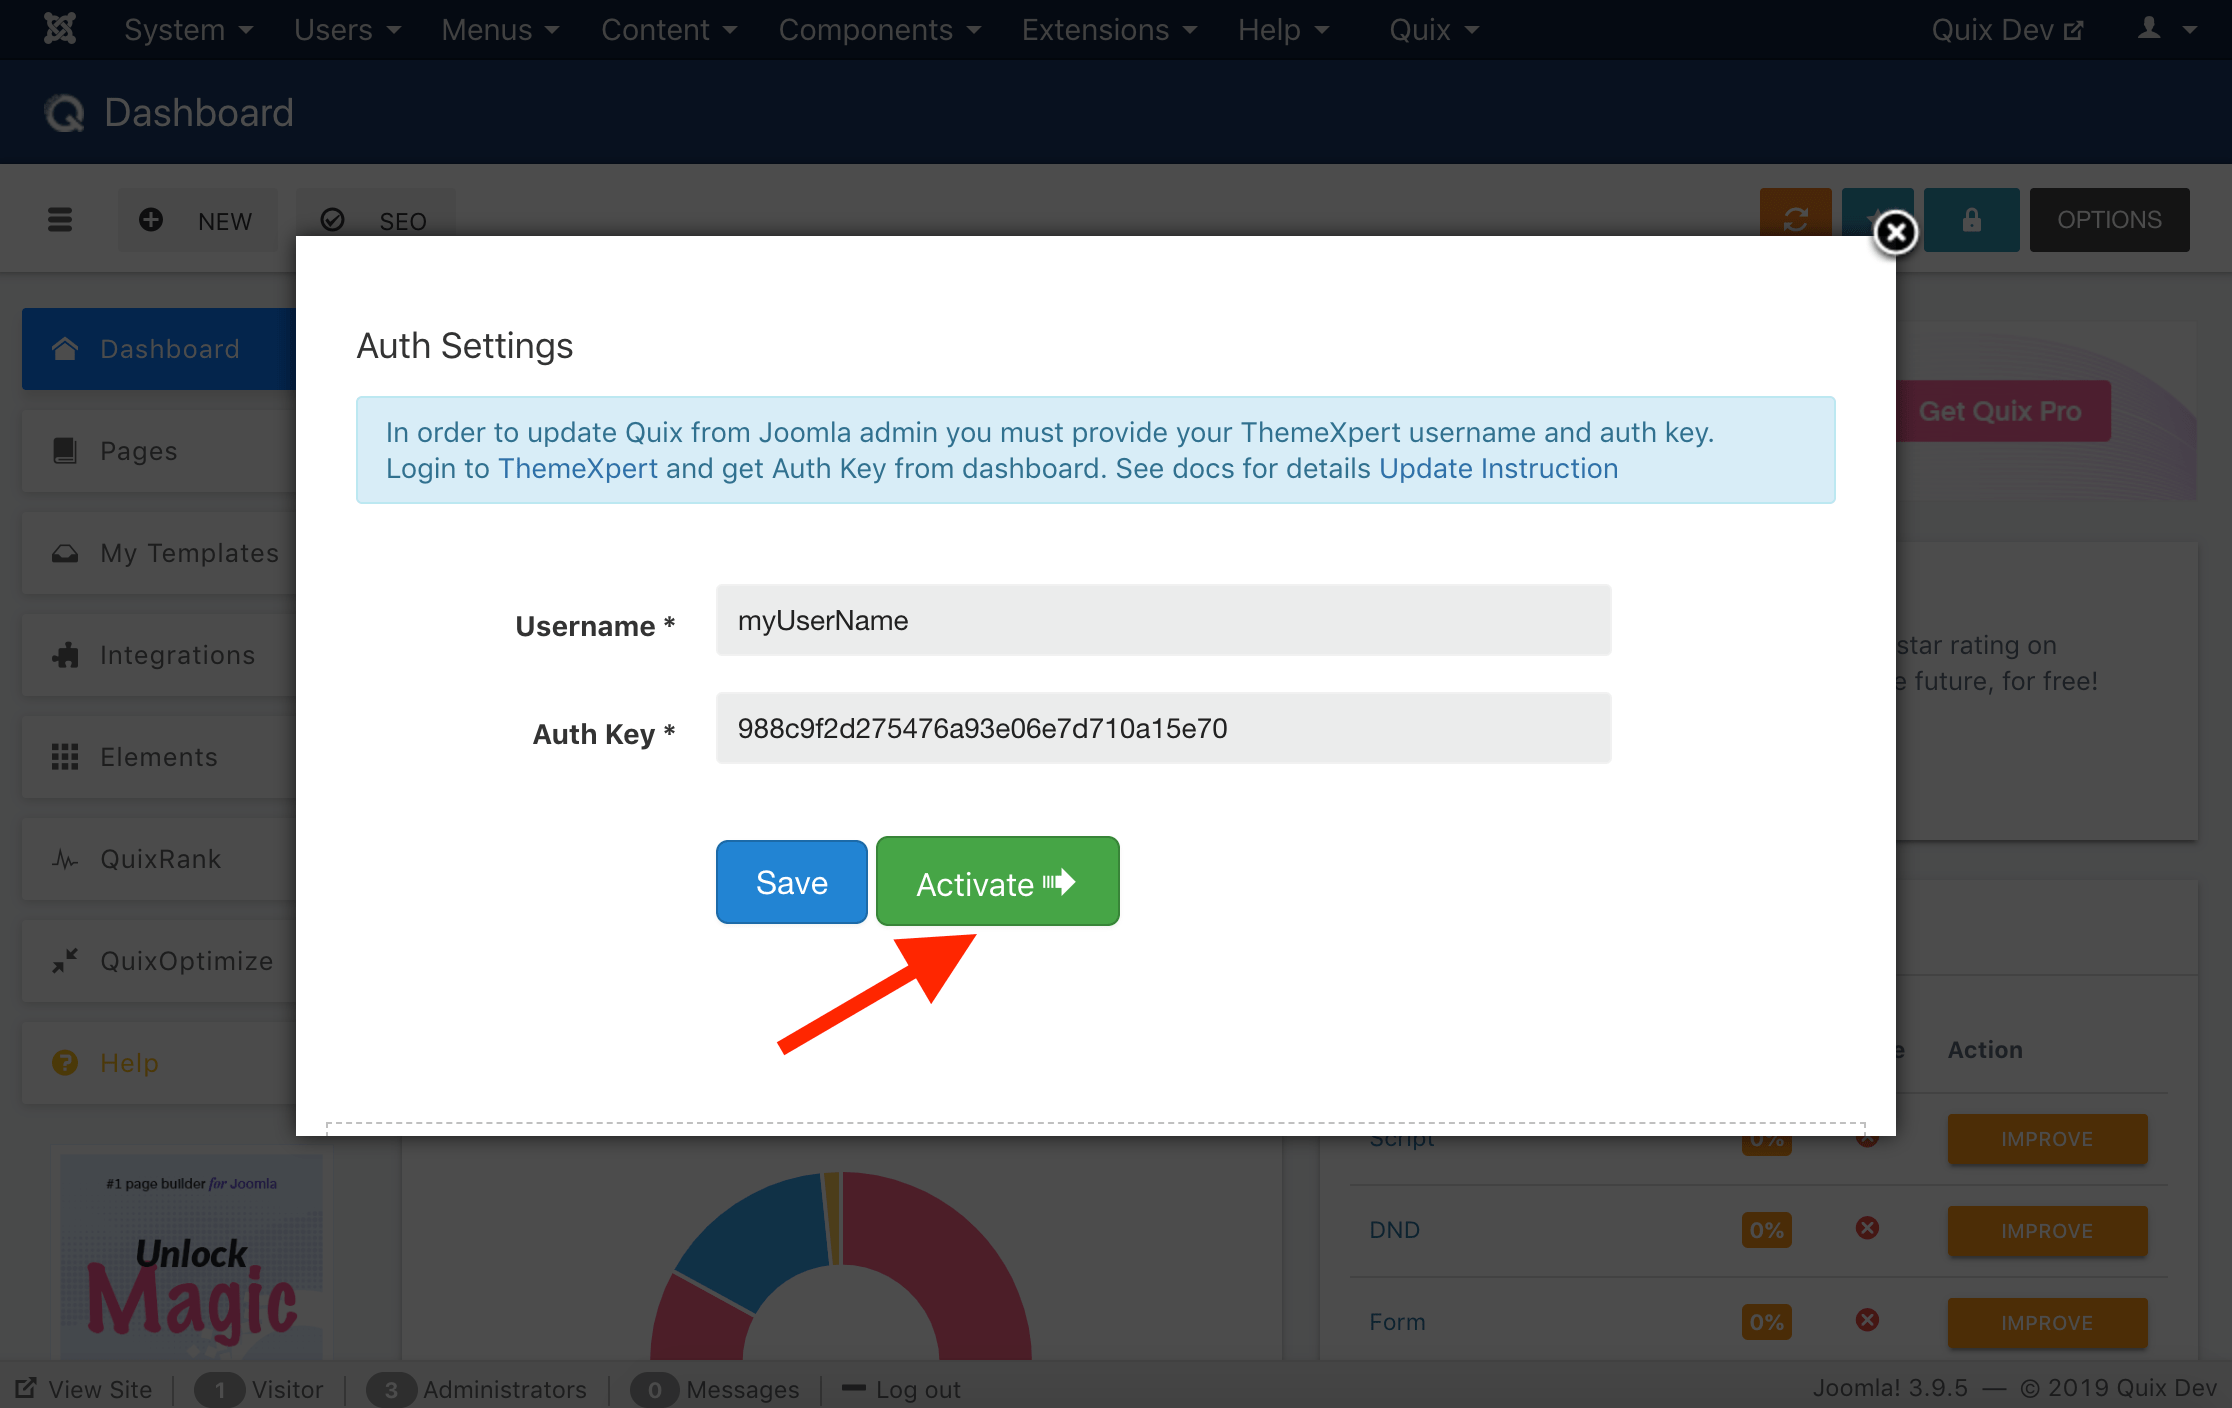Click the Joomla logo icon
This screenshot has width=2232, height=1408.
tap(60, 29)
